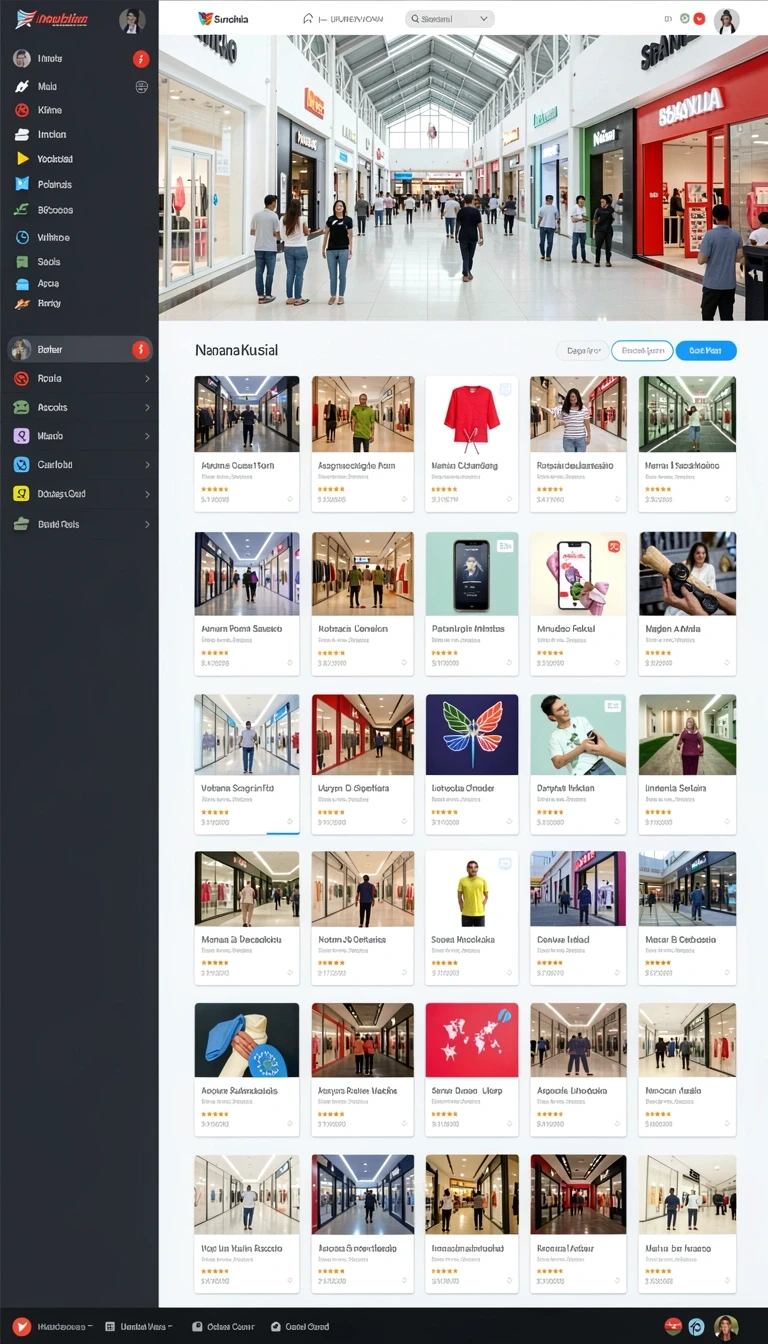Open the red icon in bottom-right tray

pyautogui.click(x=673, y=1326)
